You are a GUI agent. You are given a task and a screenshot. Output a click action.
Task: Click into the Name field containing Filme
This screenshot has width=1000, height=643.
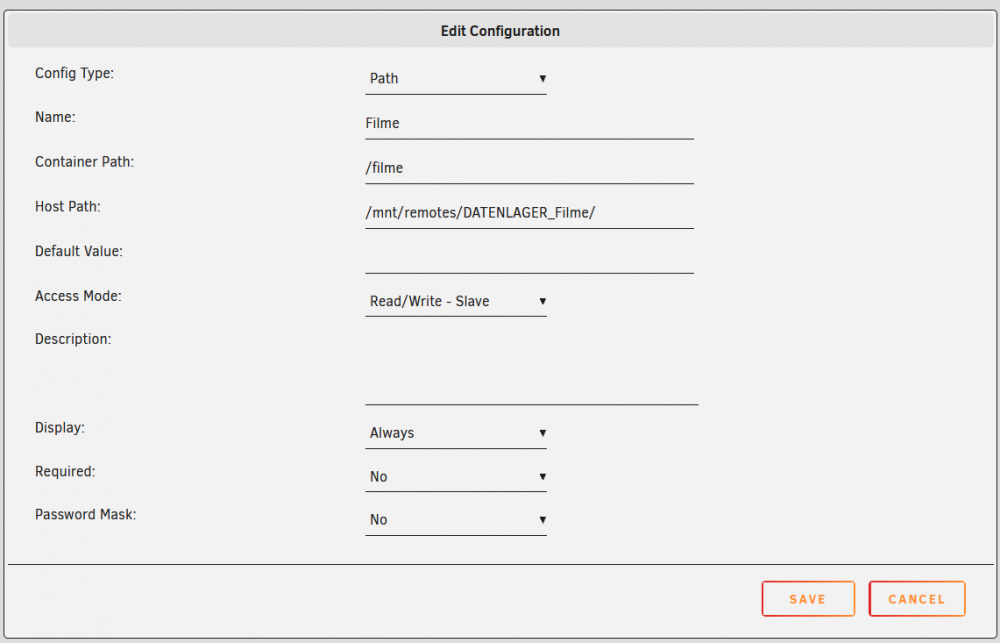point(529,123)
